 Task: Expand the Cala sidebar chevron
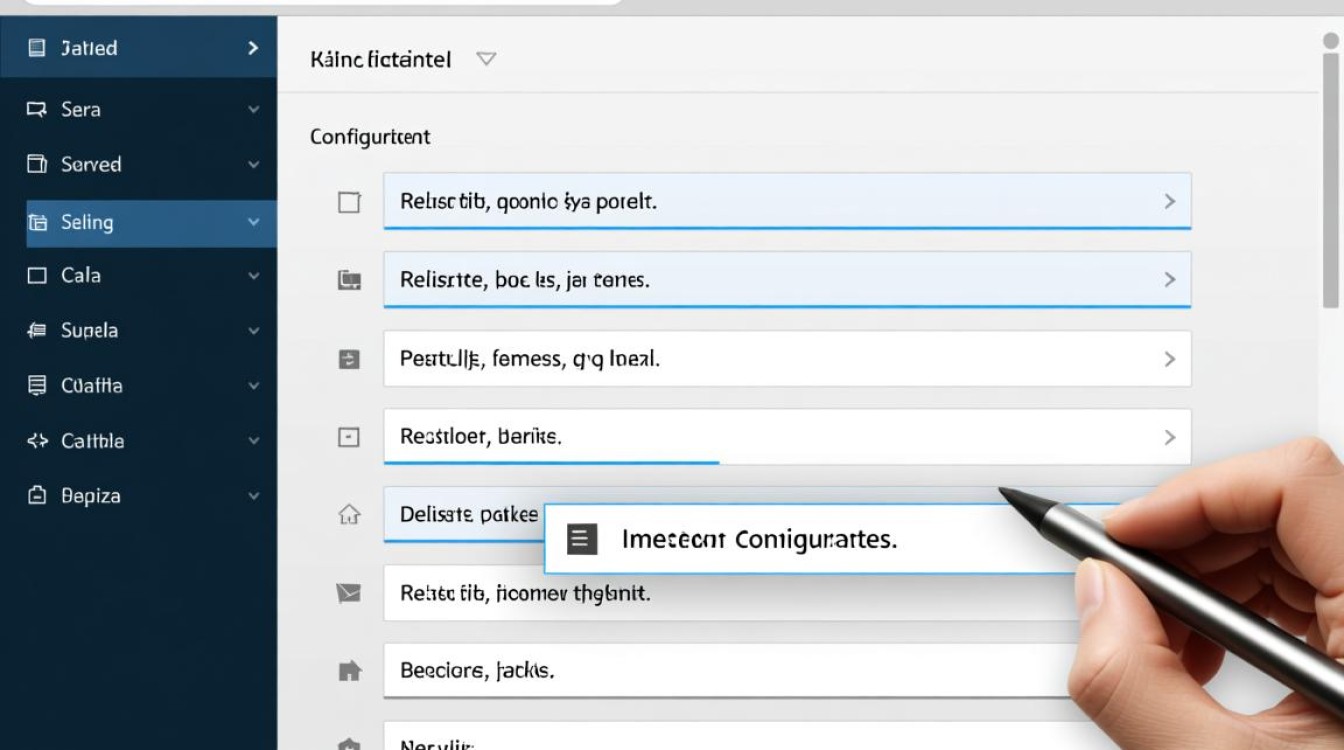[x=254, y=276]
